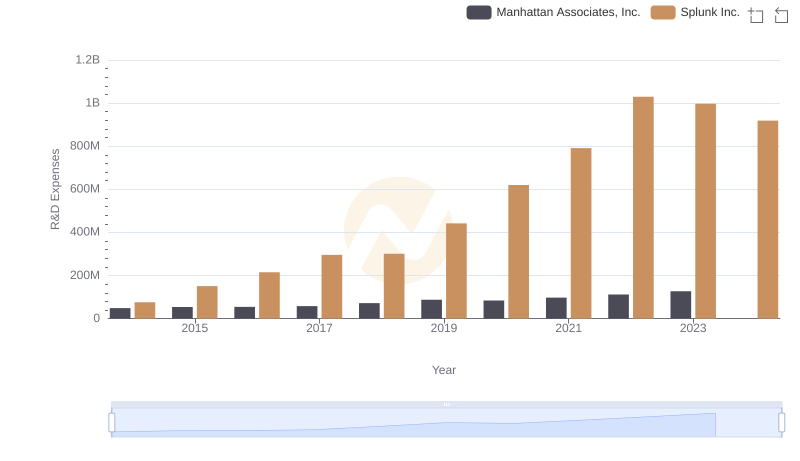Click the zoom area selection icon
This screenshot has height=461, width=800.
756,15
